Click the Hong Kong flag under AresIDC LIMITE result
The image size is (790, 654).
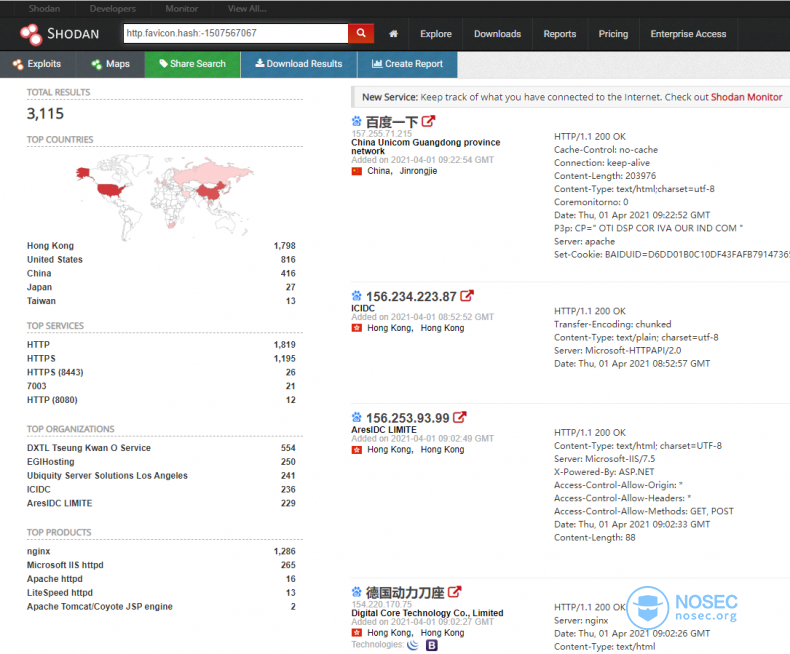pyautogui.click(x=357, y=449)
